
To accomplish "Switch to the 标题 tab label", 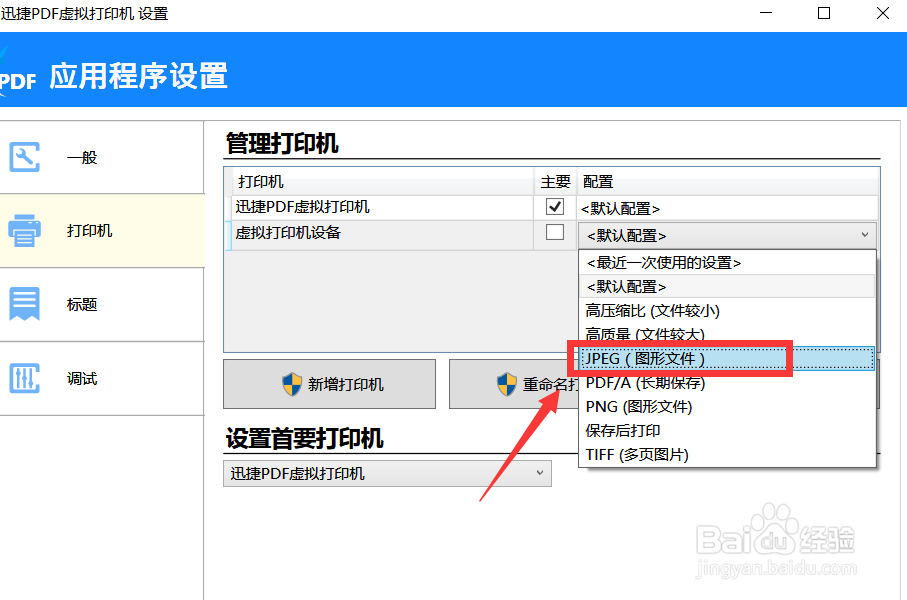I will point(82,304).
